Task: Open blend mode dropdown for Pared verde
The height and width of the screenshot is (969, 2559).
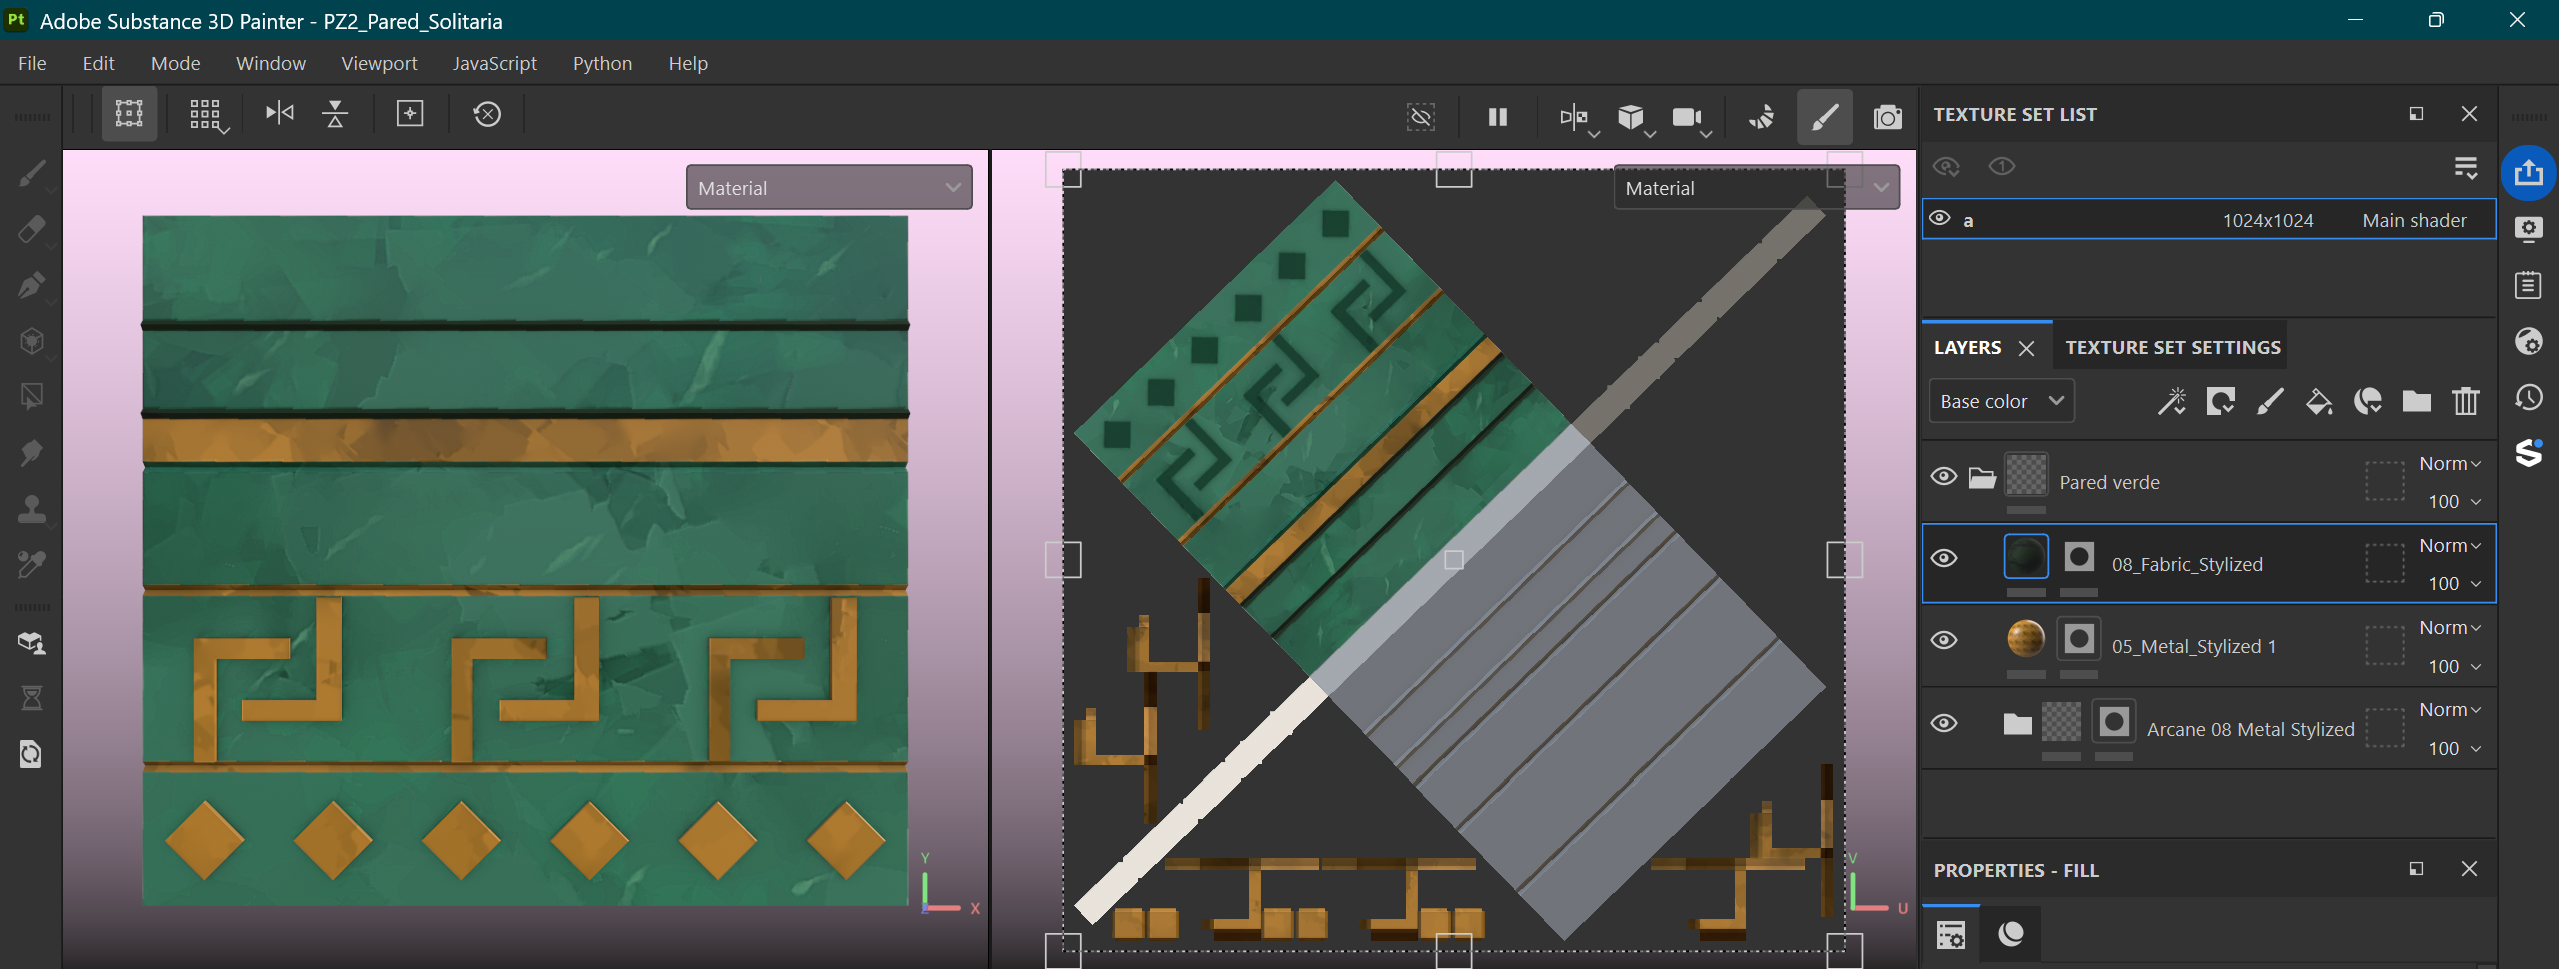Action: (x=2450, y=464)
